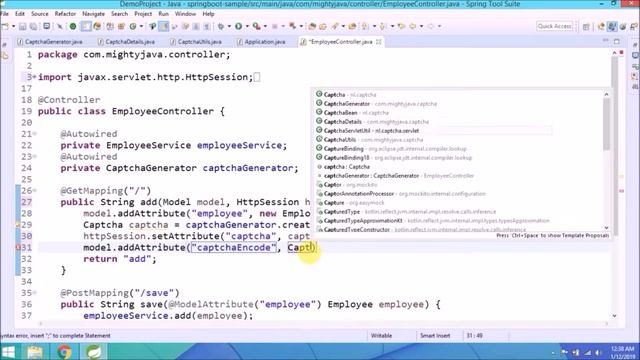Close the EmployeeController.java tab
640x360 pixels.
coord(379,42)
